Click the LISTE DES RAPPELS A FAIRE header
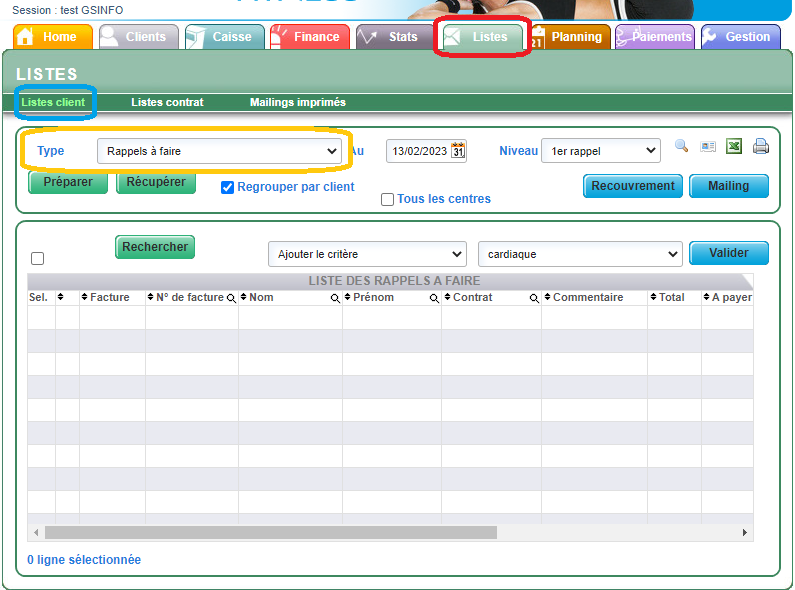The image size is (795, 590). coord(394,281)
